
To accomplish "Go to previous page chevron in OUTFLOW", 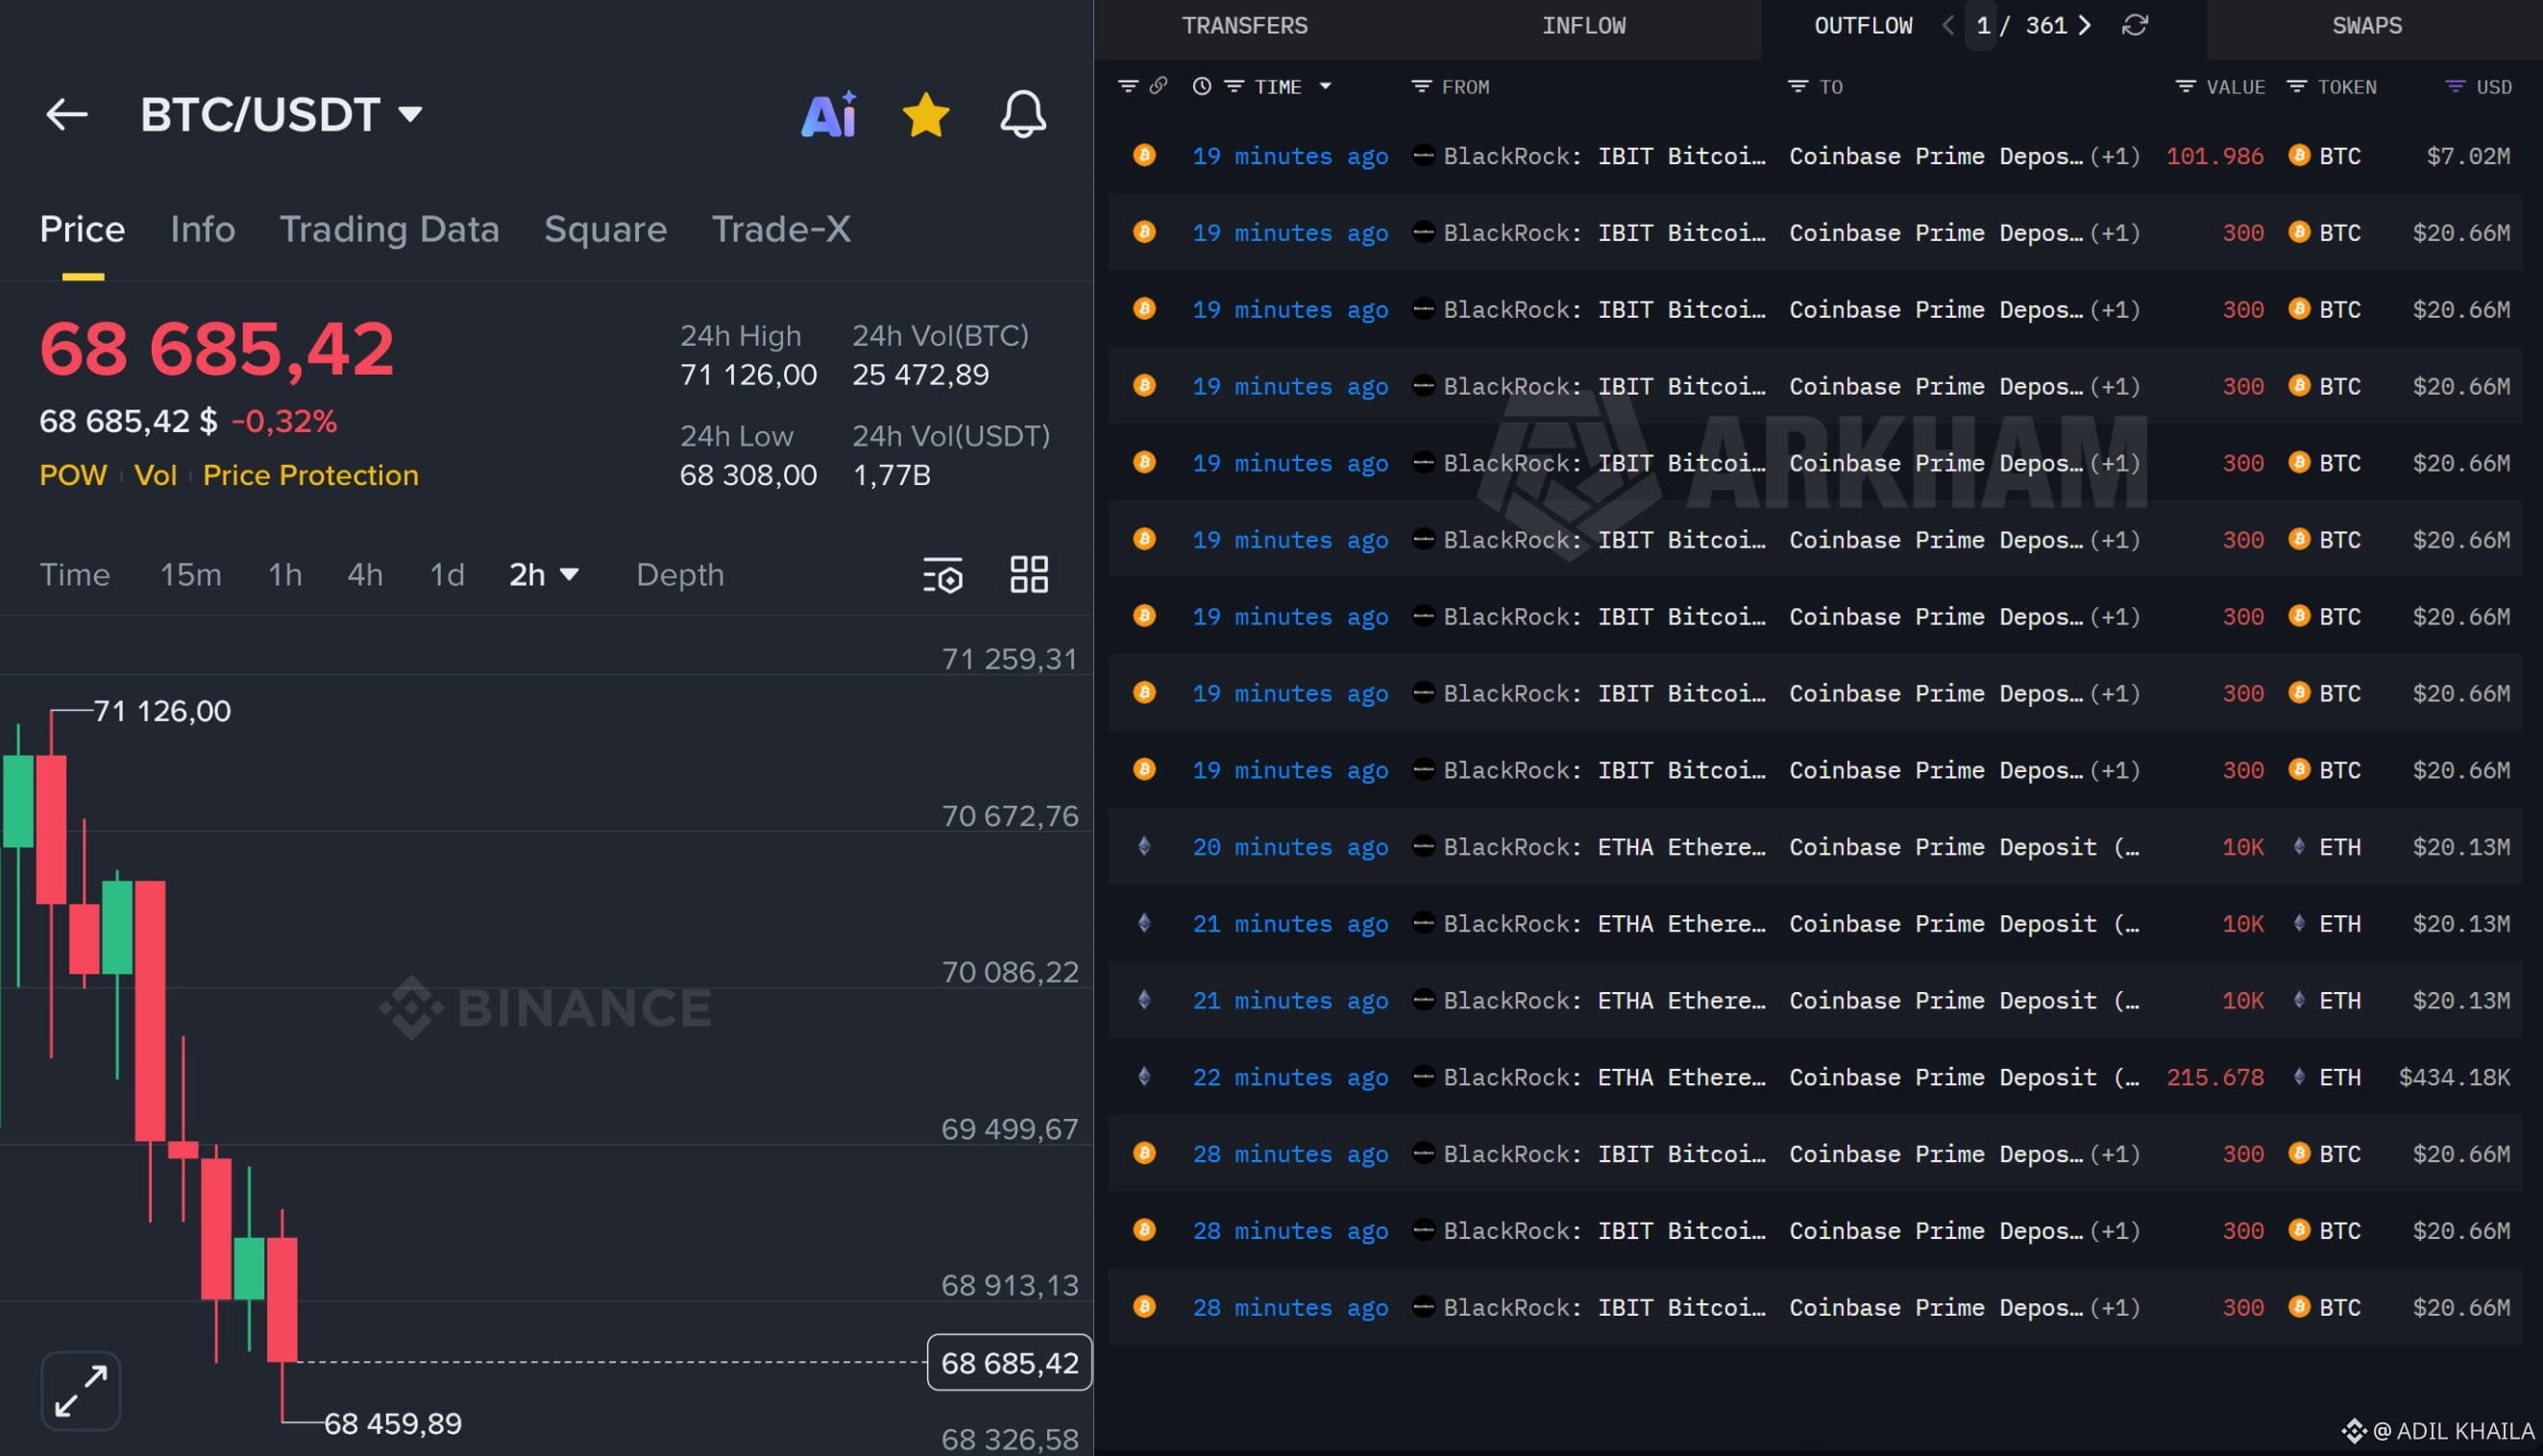I will click(x=1947, y=26).
